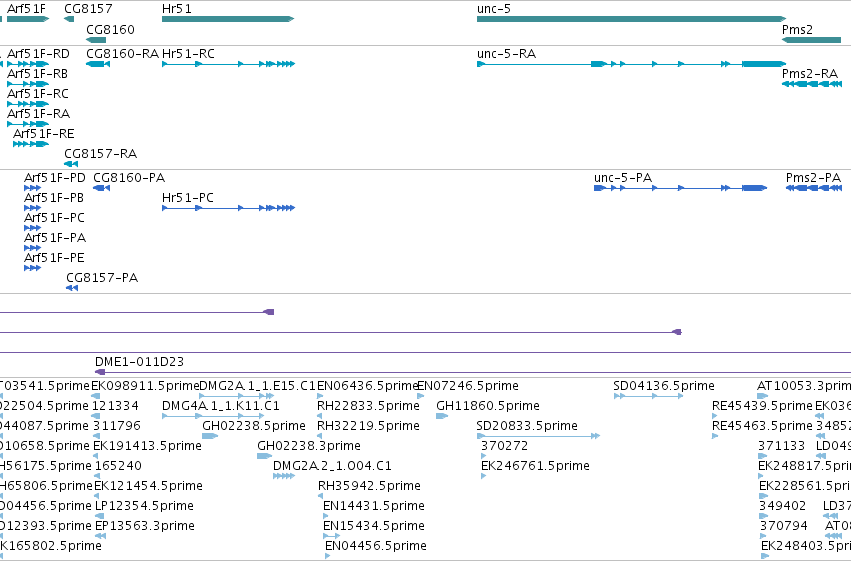851x561 pixels.
Task: Open EST SD04136.5prime
Action: click(x=664, y=386)
